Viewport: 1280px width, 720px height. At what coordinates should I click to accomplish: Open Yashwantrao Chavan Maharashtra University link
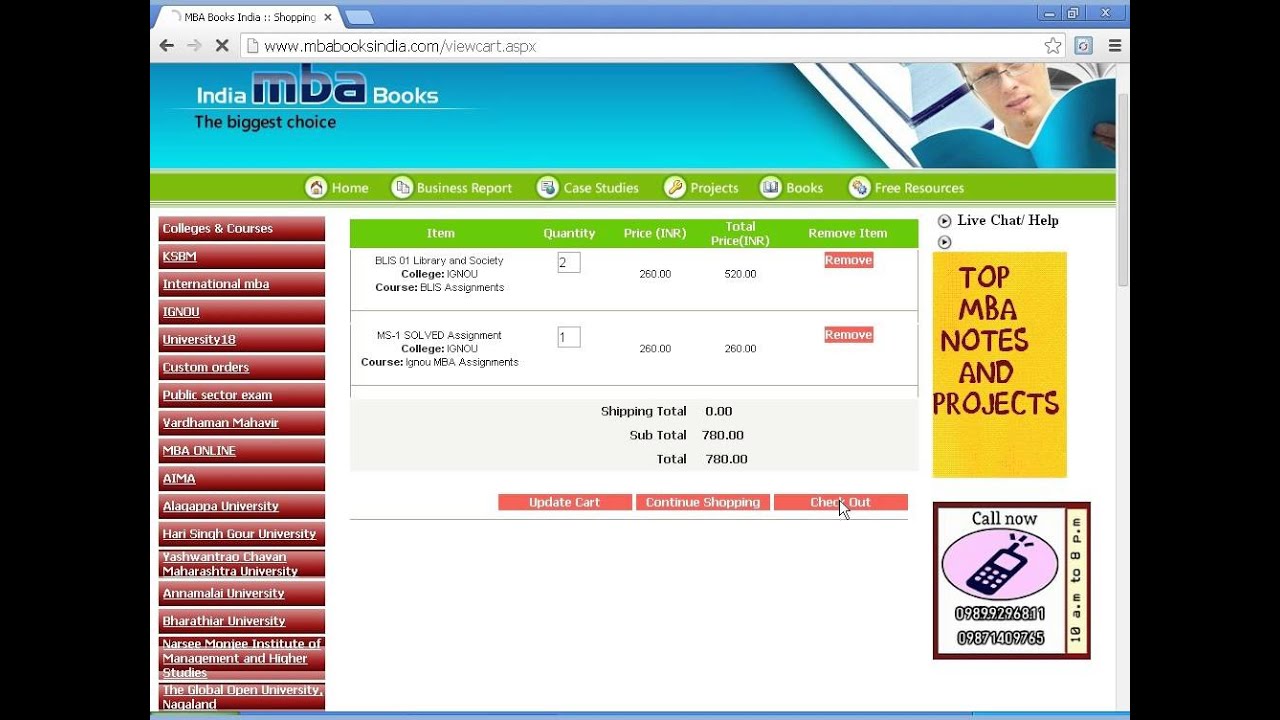pos(242,564)
